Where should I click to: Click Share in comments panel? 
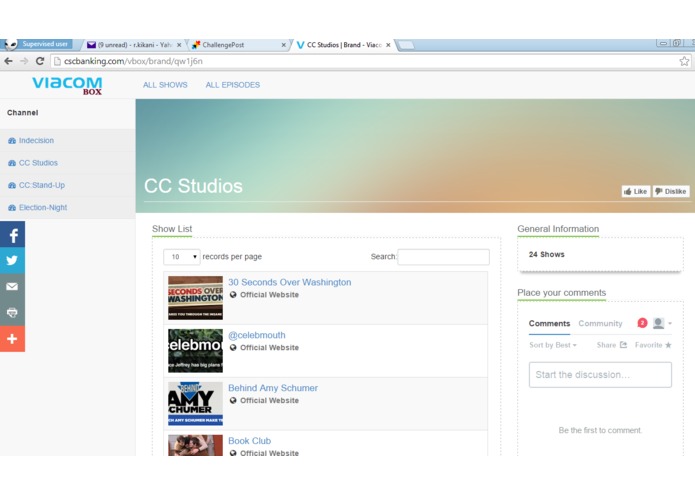[x=612, y=345]
